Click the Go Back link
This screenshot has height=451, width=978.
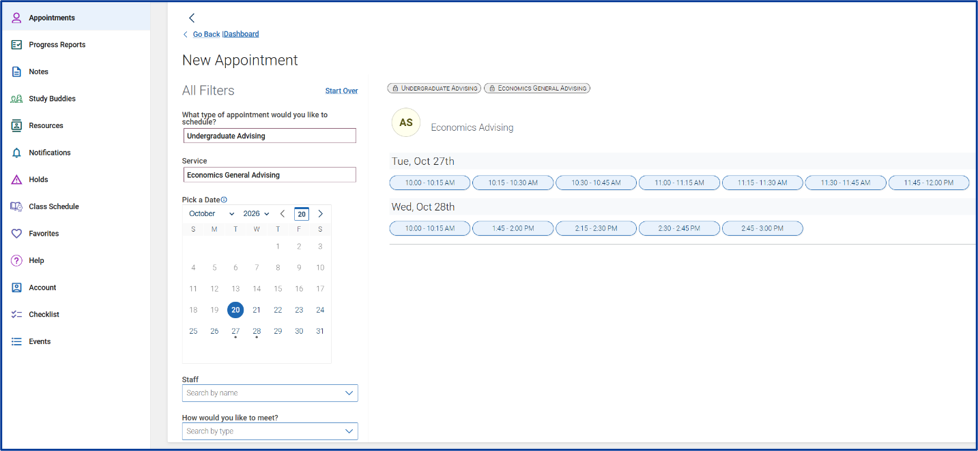(x=206, y=34)
